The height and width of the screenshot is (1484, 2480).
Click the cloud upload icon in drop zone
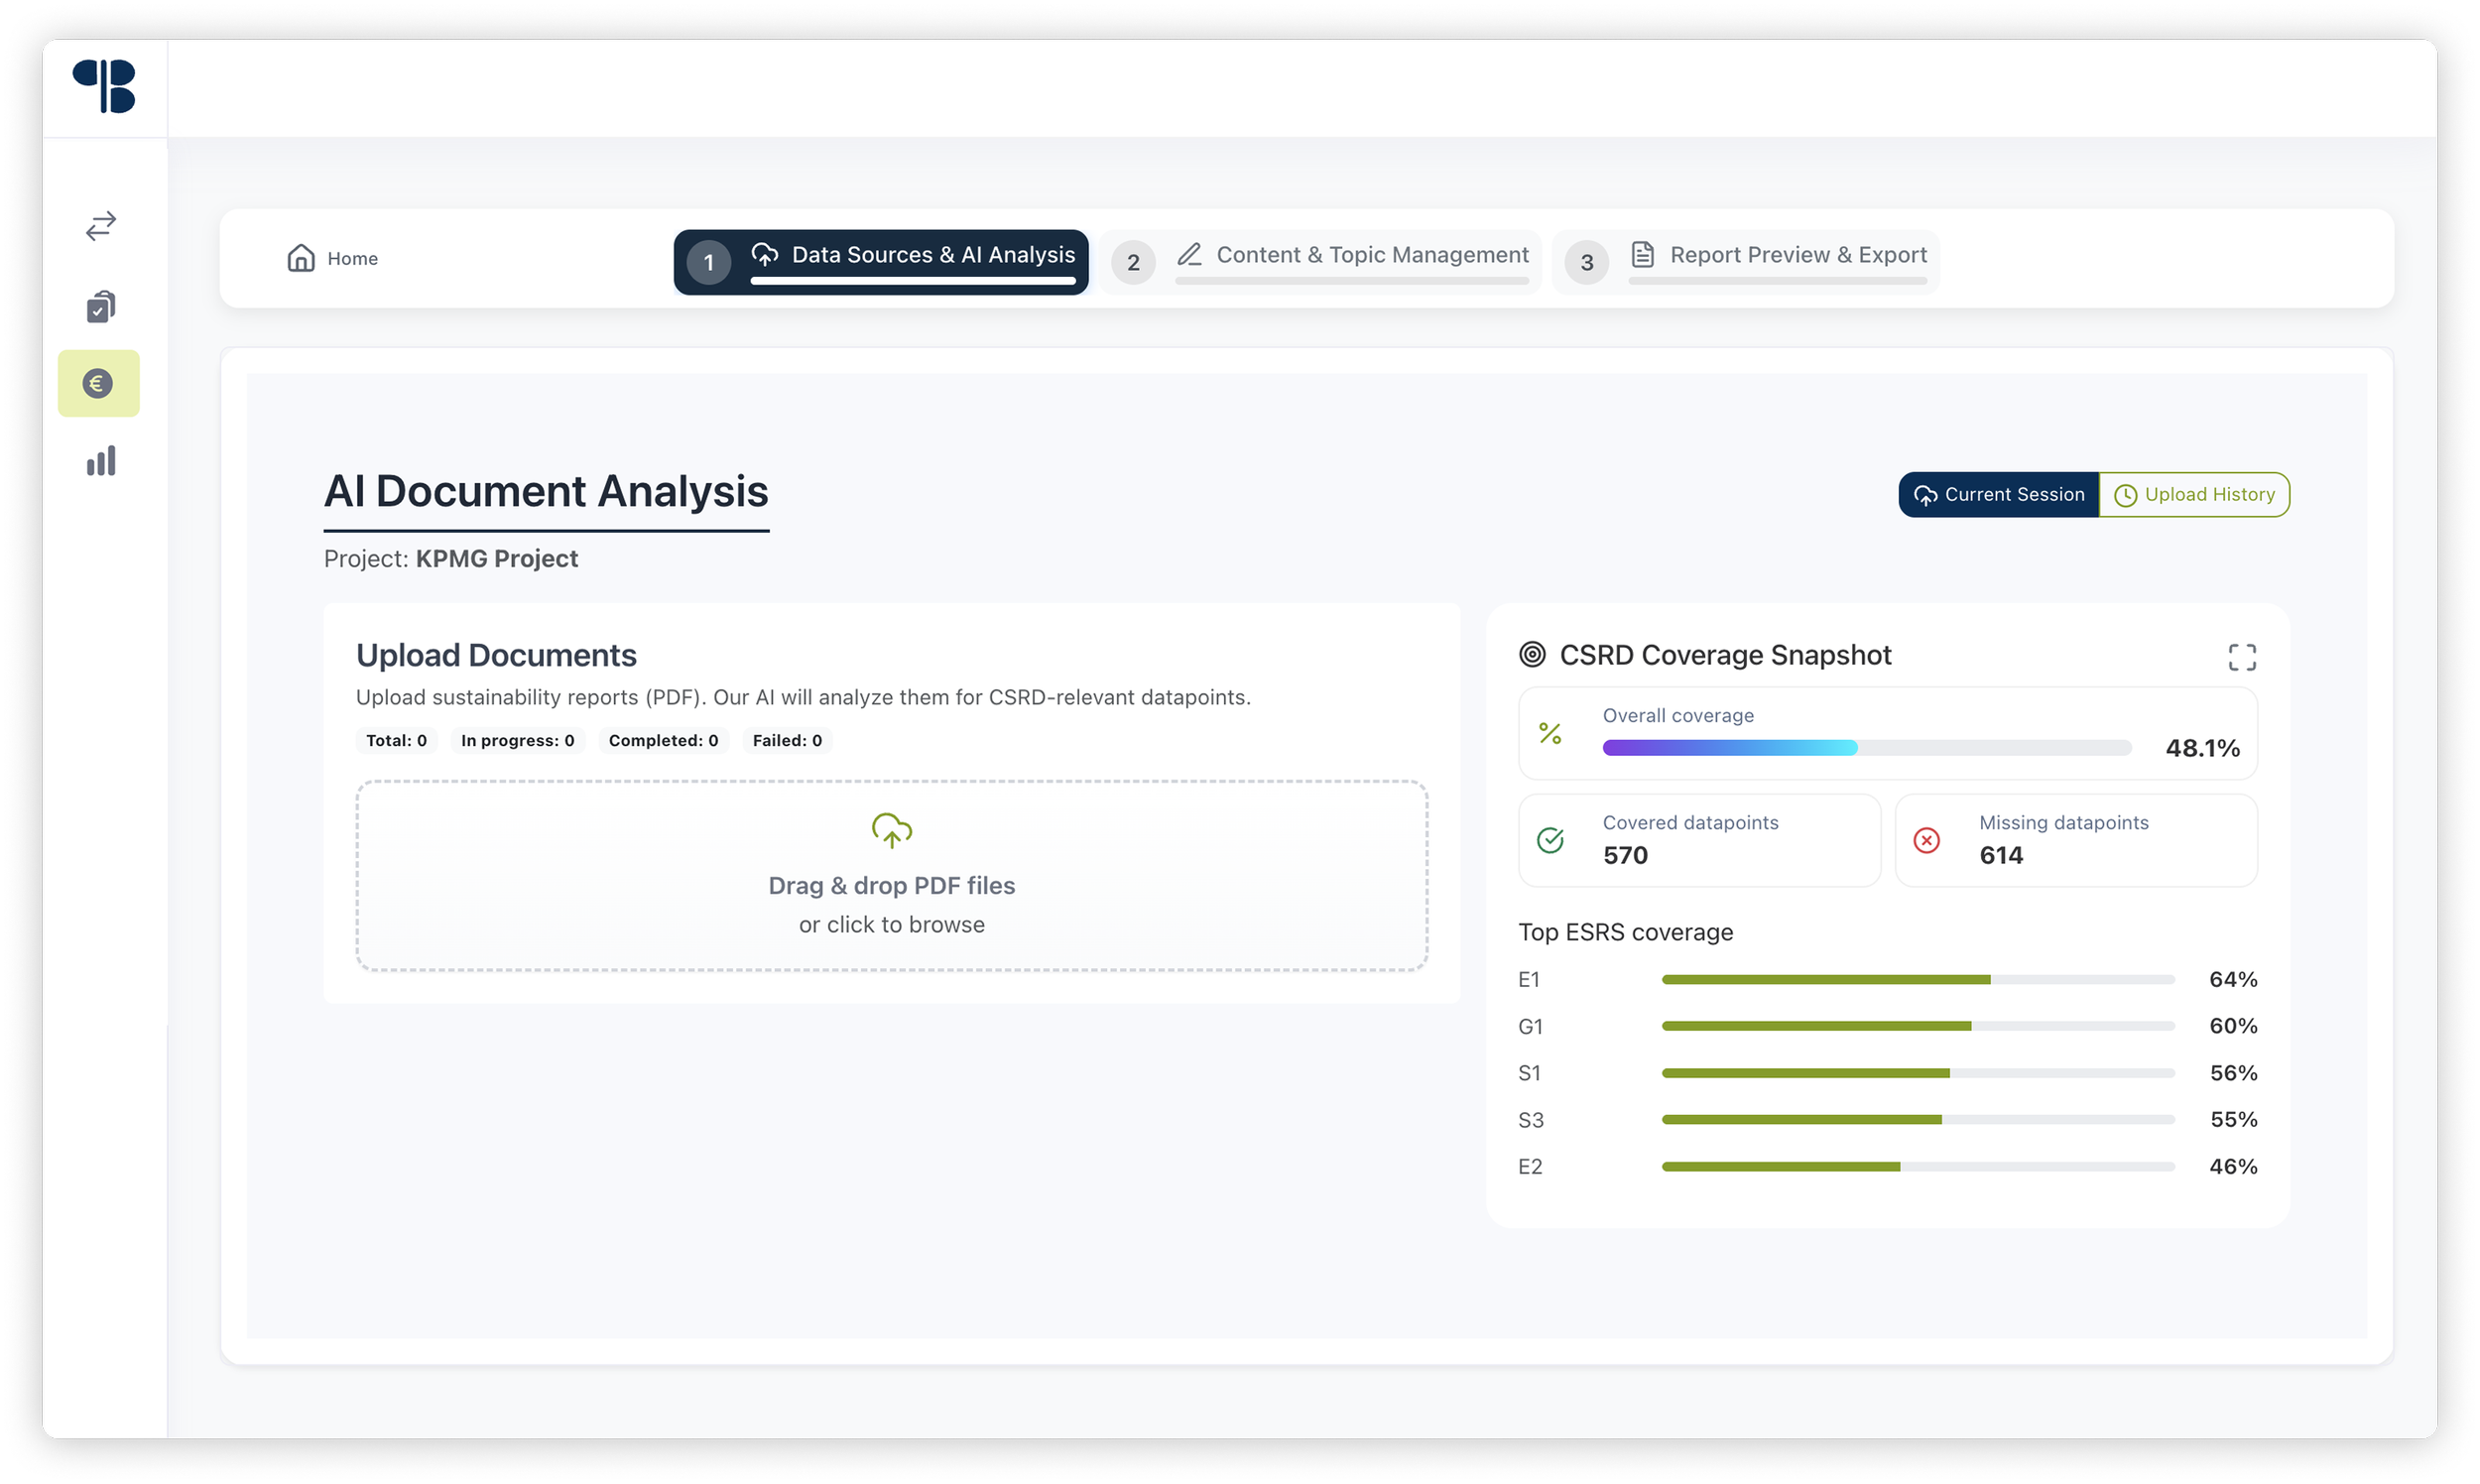pyautogui.click(x=891, y=830)
